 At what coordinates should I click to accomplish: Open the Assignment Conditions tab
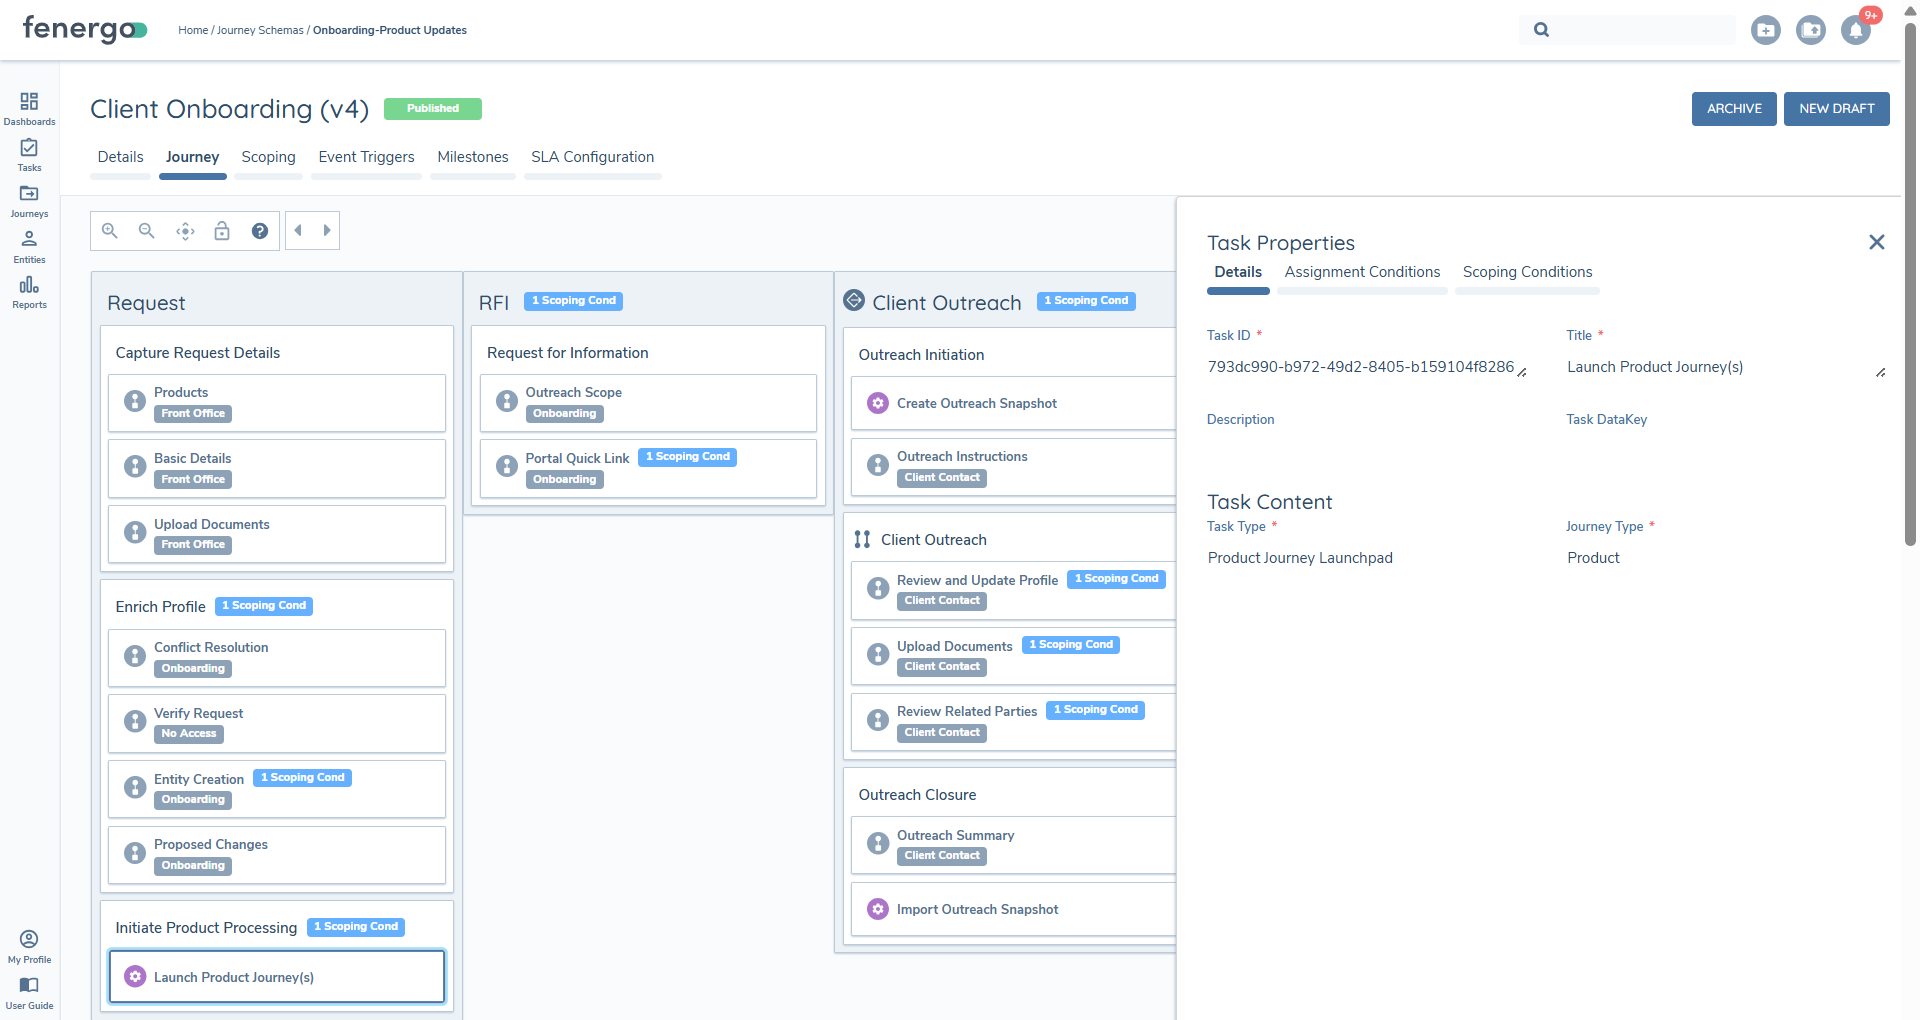1362,272
